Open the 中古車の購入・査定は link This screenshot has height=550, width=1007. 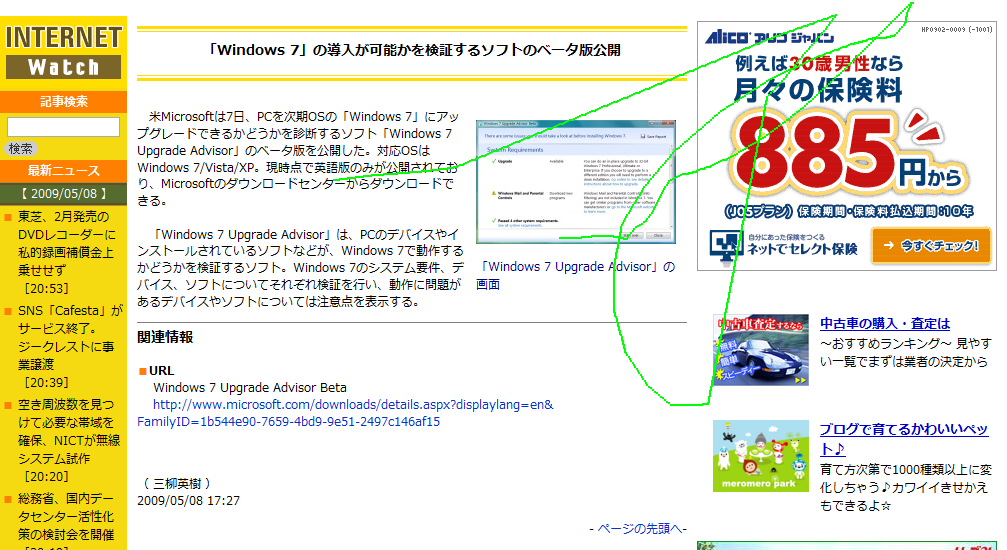[885, 323]
